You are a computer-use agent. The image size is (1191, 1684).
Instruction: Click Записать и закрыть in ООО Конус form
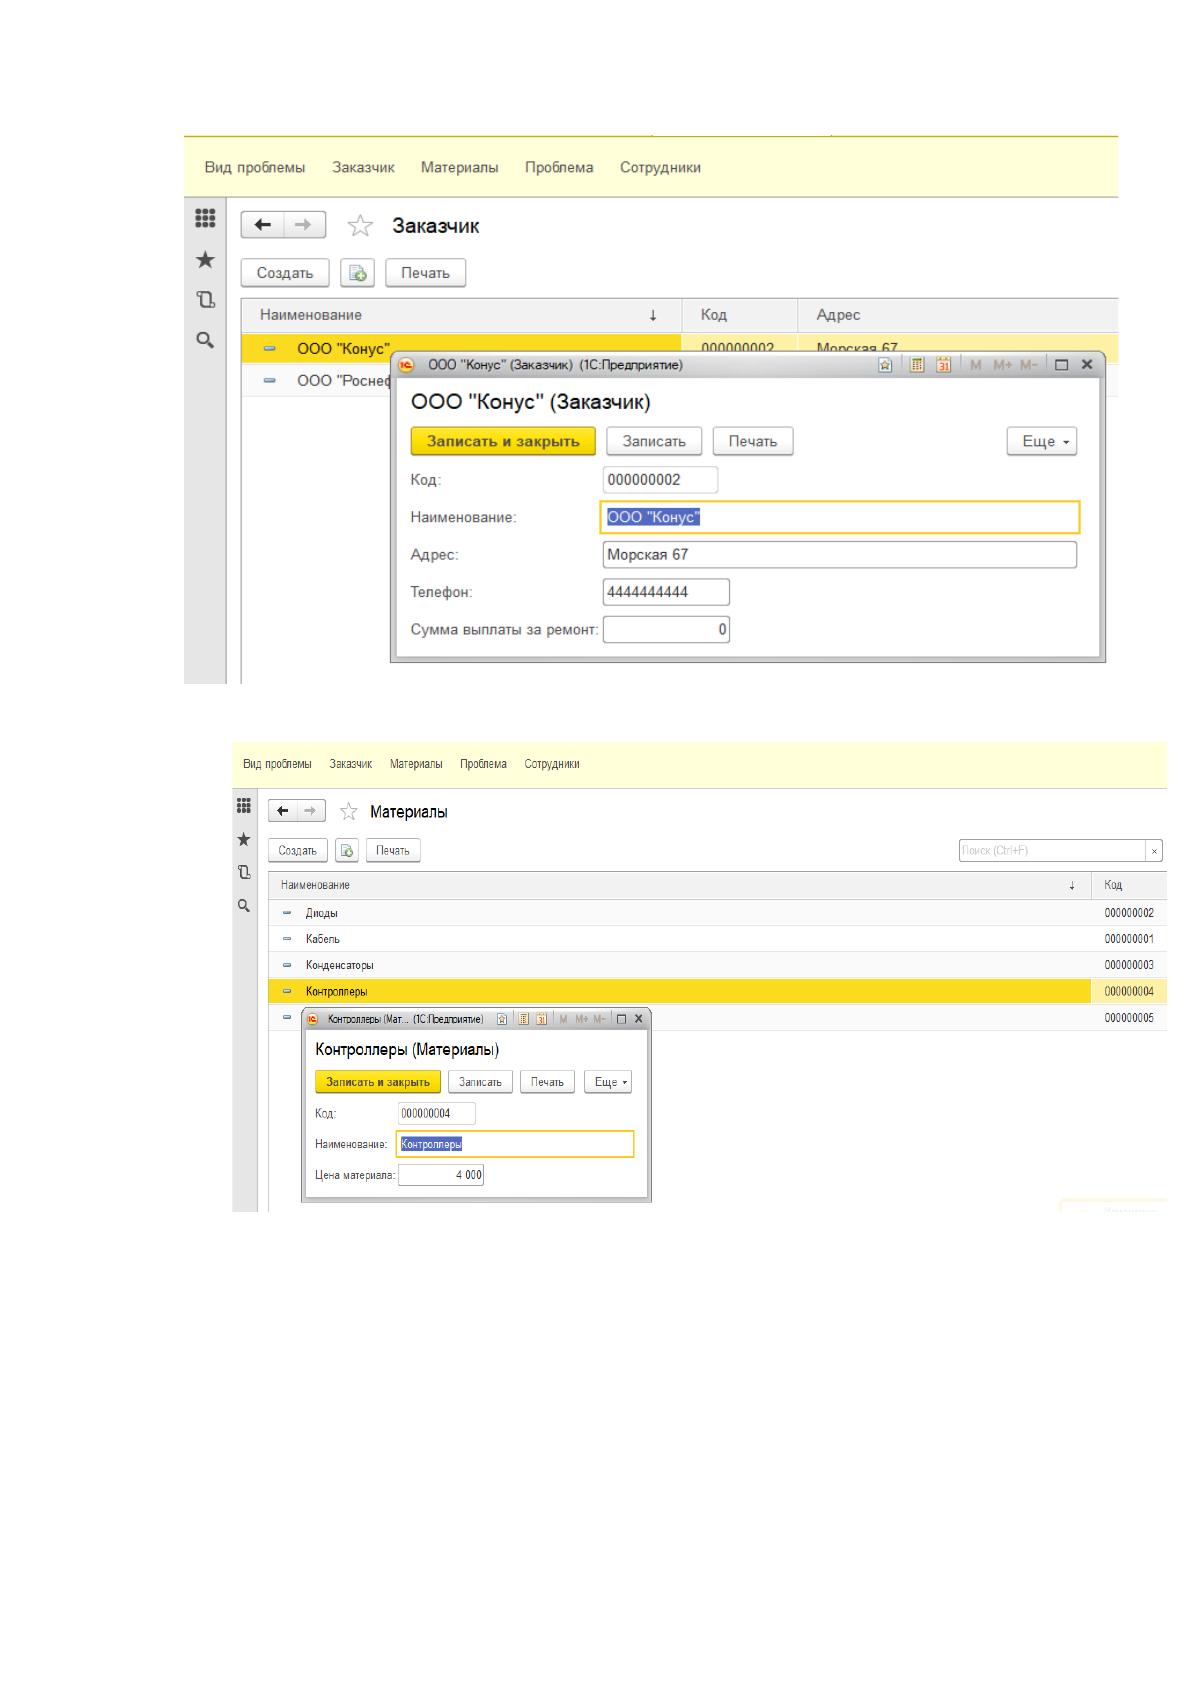point(503,441)
